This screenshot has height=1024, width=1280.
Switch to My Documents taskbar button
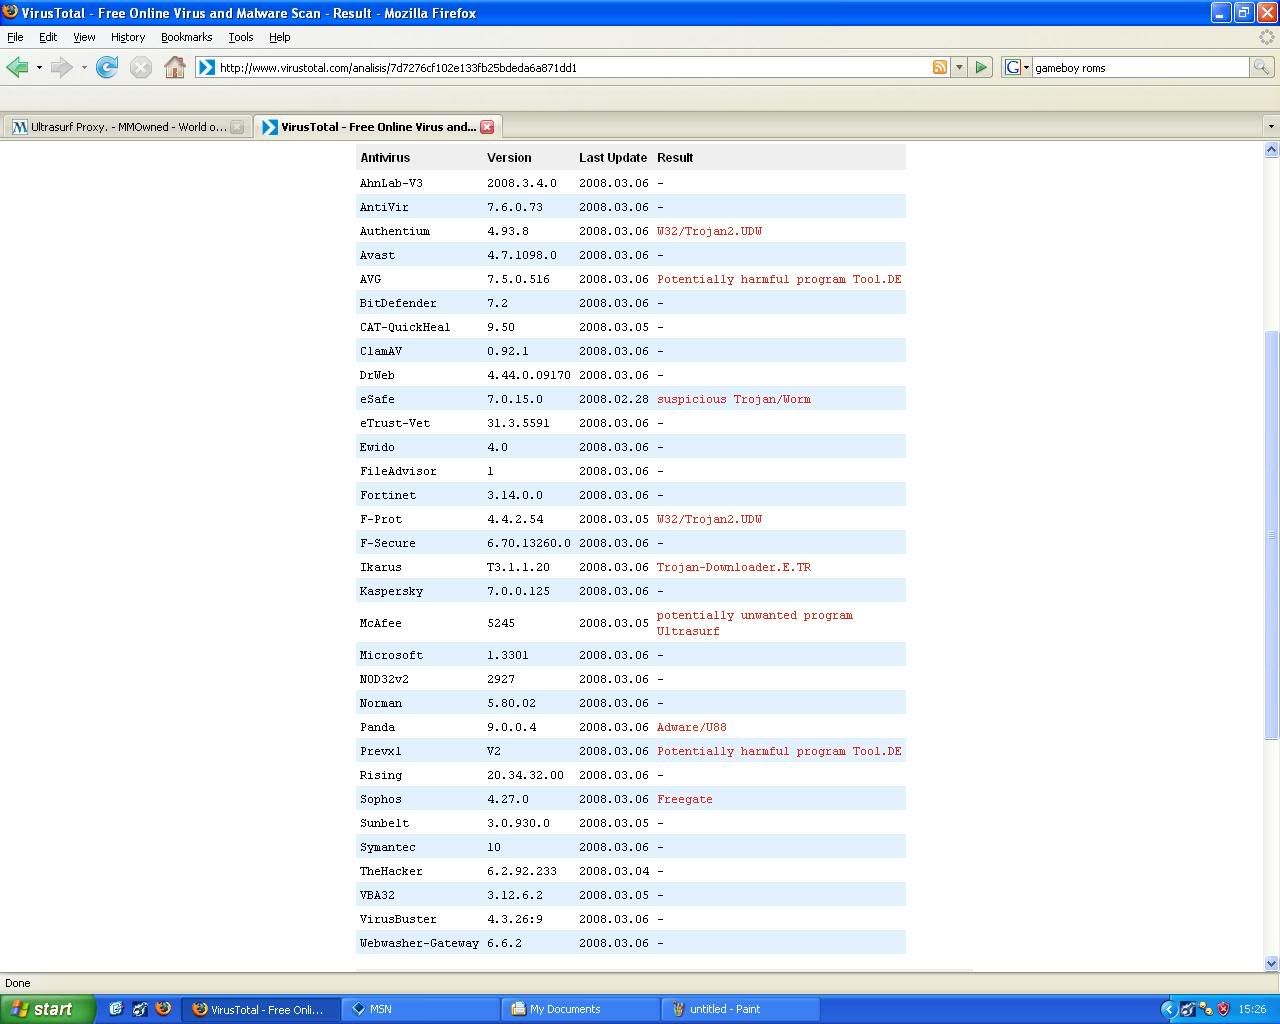coord(581,1009)
